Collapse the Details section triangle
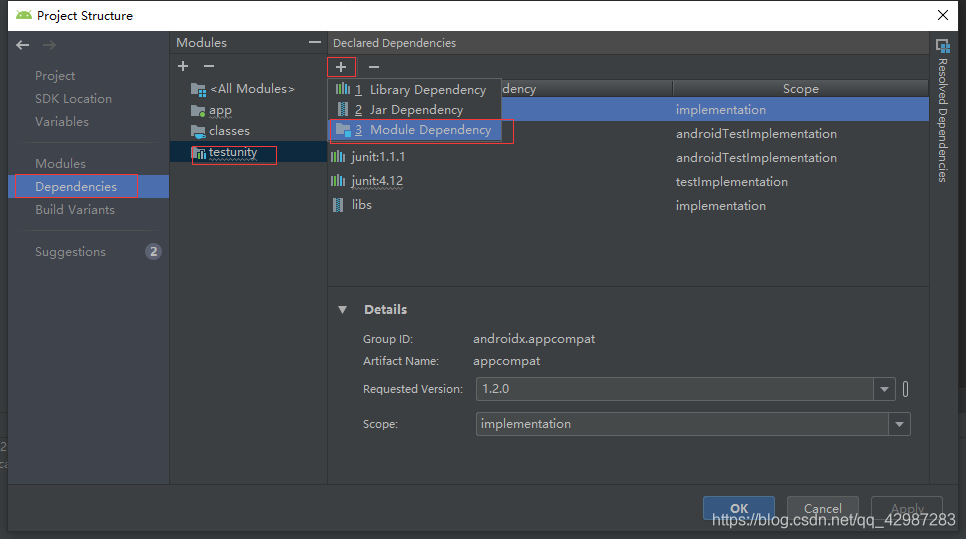The height and width of the screenshot is (539, 966). tap(343, 310)
